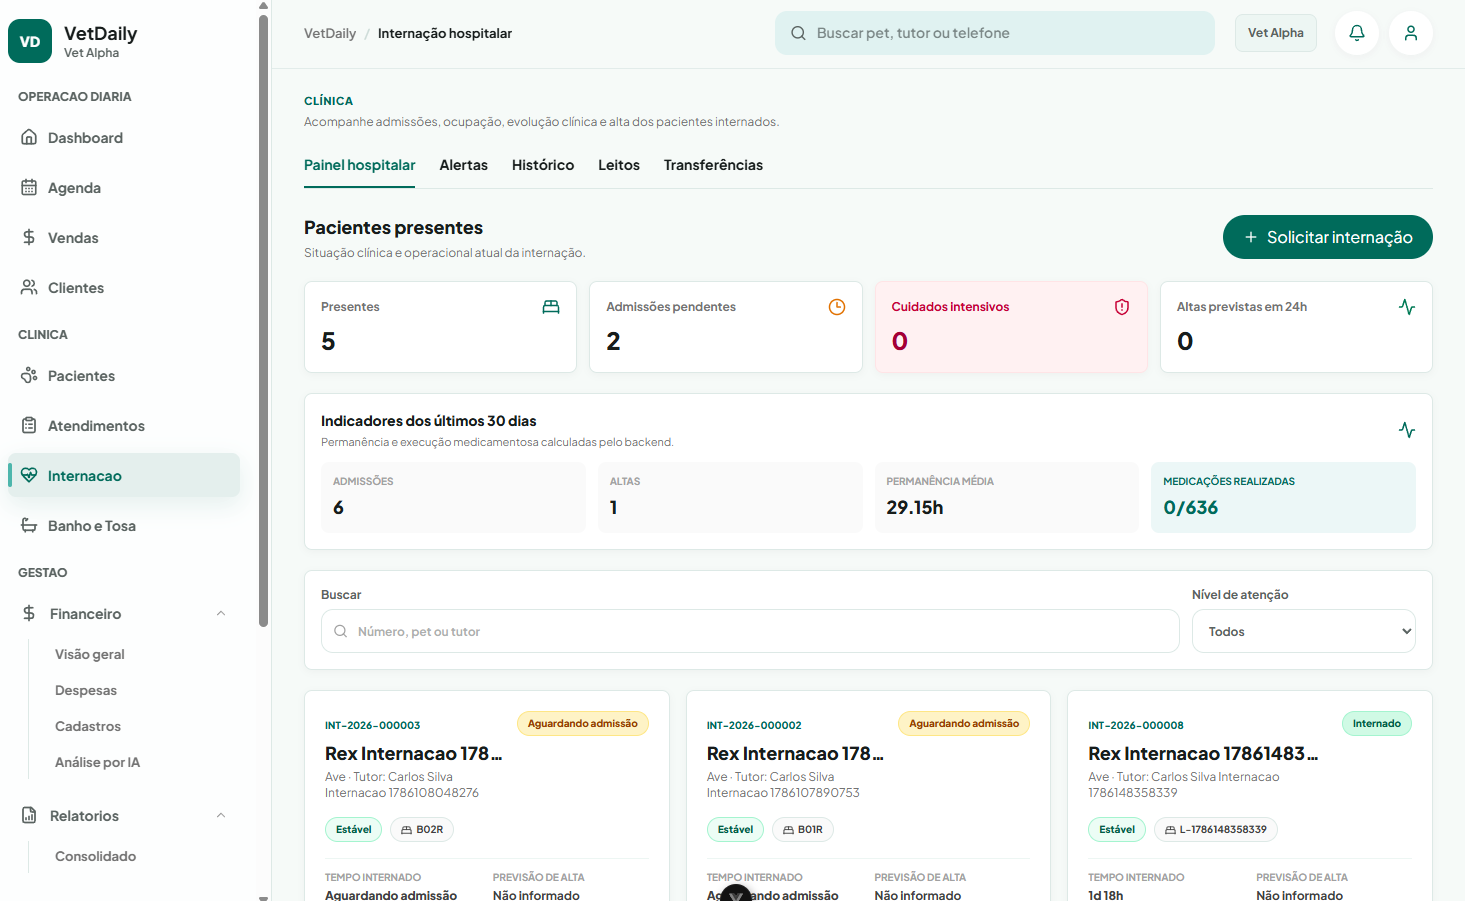The height and width of the screenshot is (901, 1465).
Task: Collapse the Relatorios submenu chevron
Action: [x=221, y=815]
